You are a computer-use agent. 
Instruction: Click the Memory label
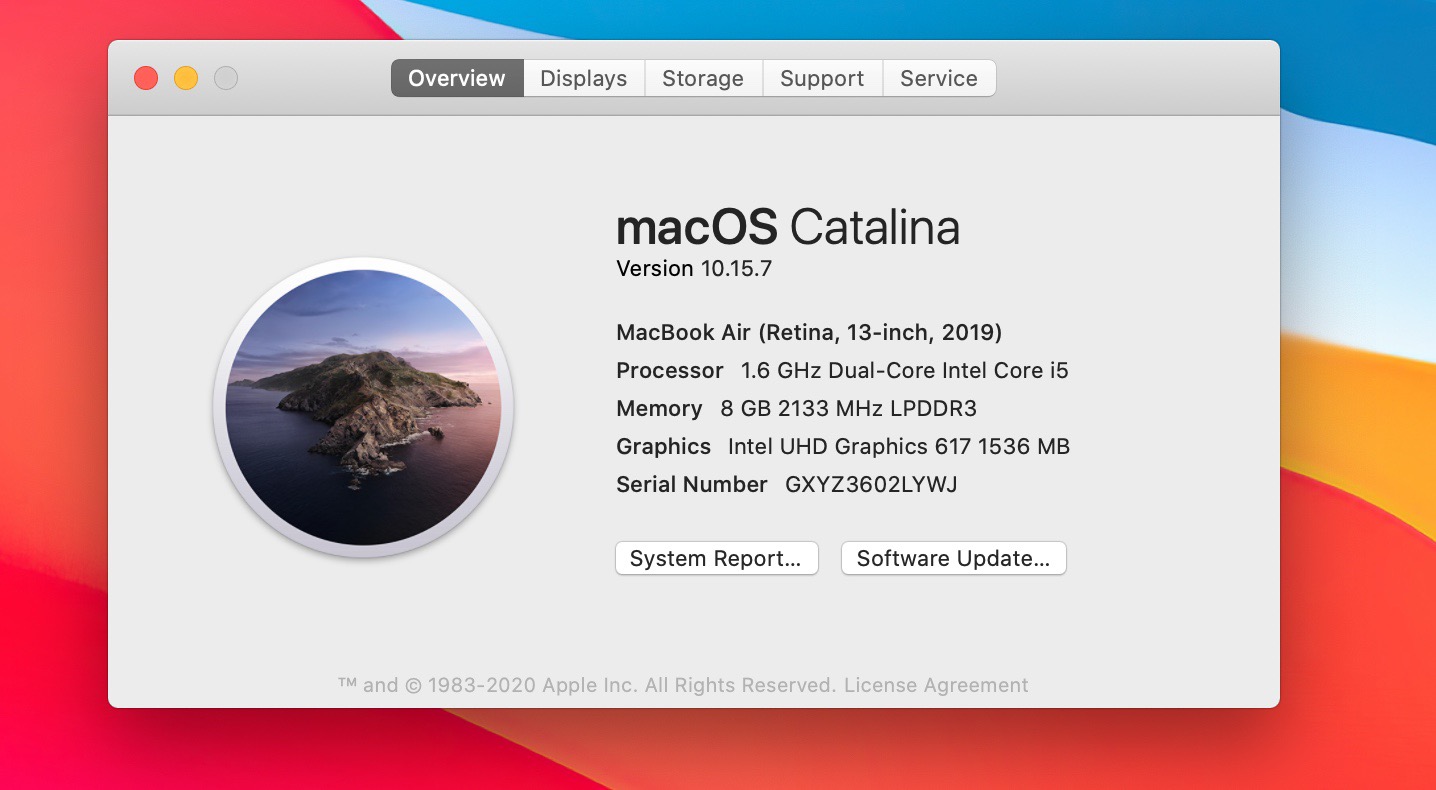click(659, 408)
